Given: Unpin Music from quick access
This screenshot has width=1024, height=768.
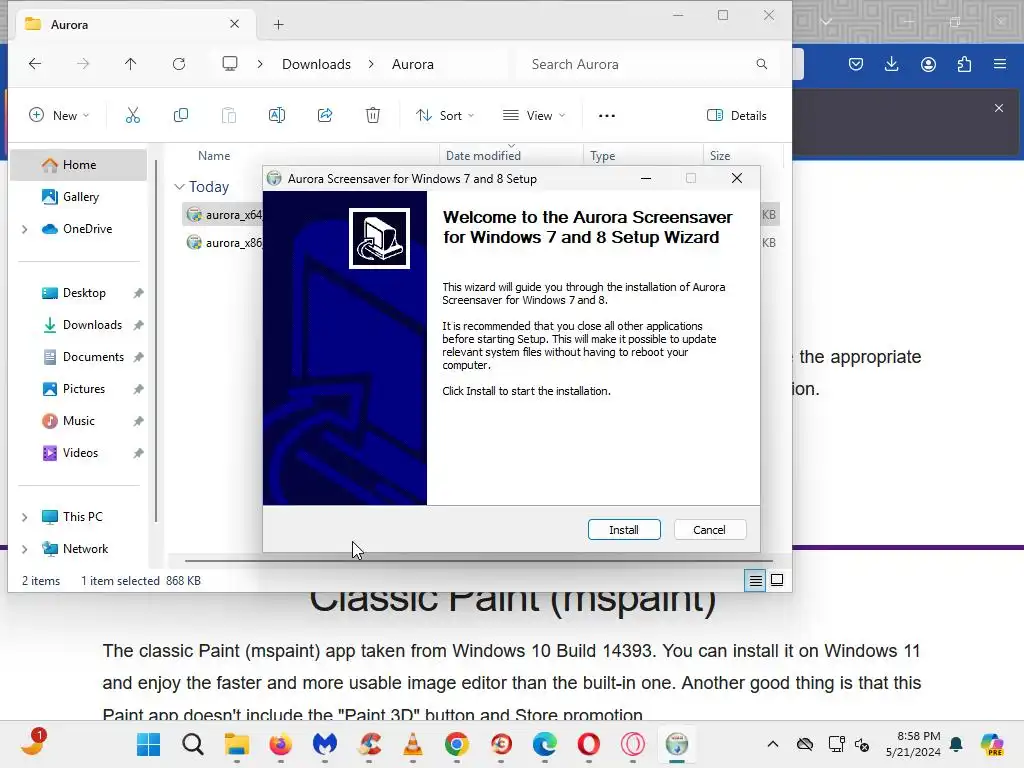Looking at the screenshot, I should (x=138, y=421).
